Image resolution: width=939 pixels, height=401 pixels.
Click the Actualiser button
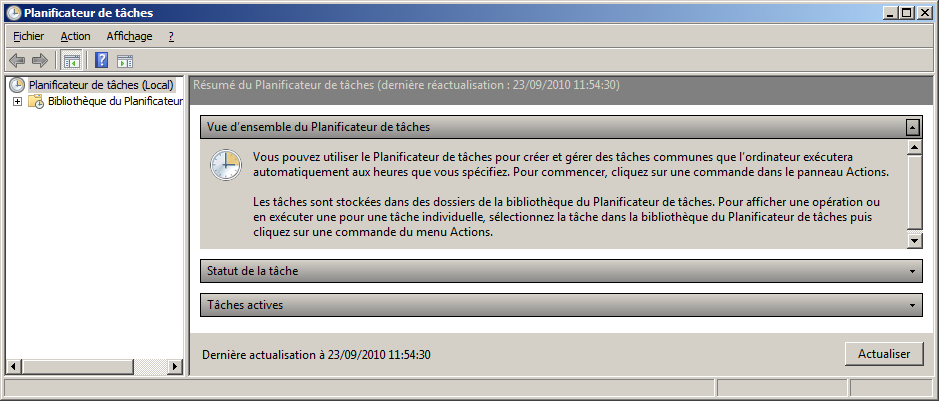point(884,354)
